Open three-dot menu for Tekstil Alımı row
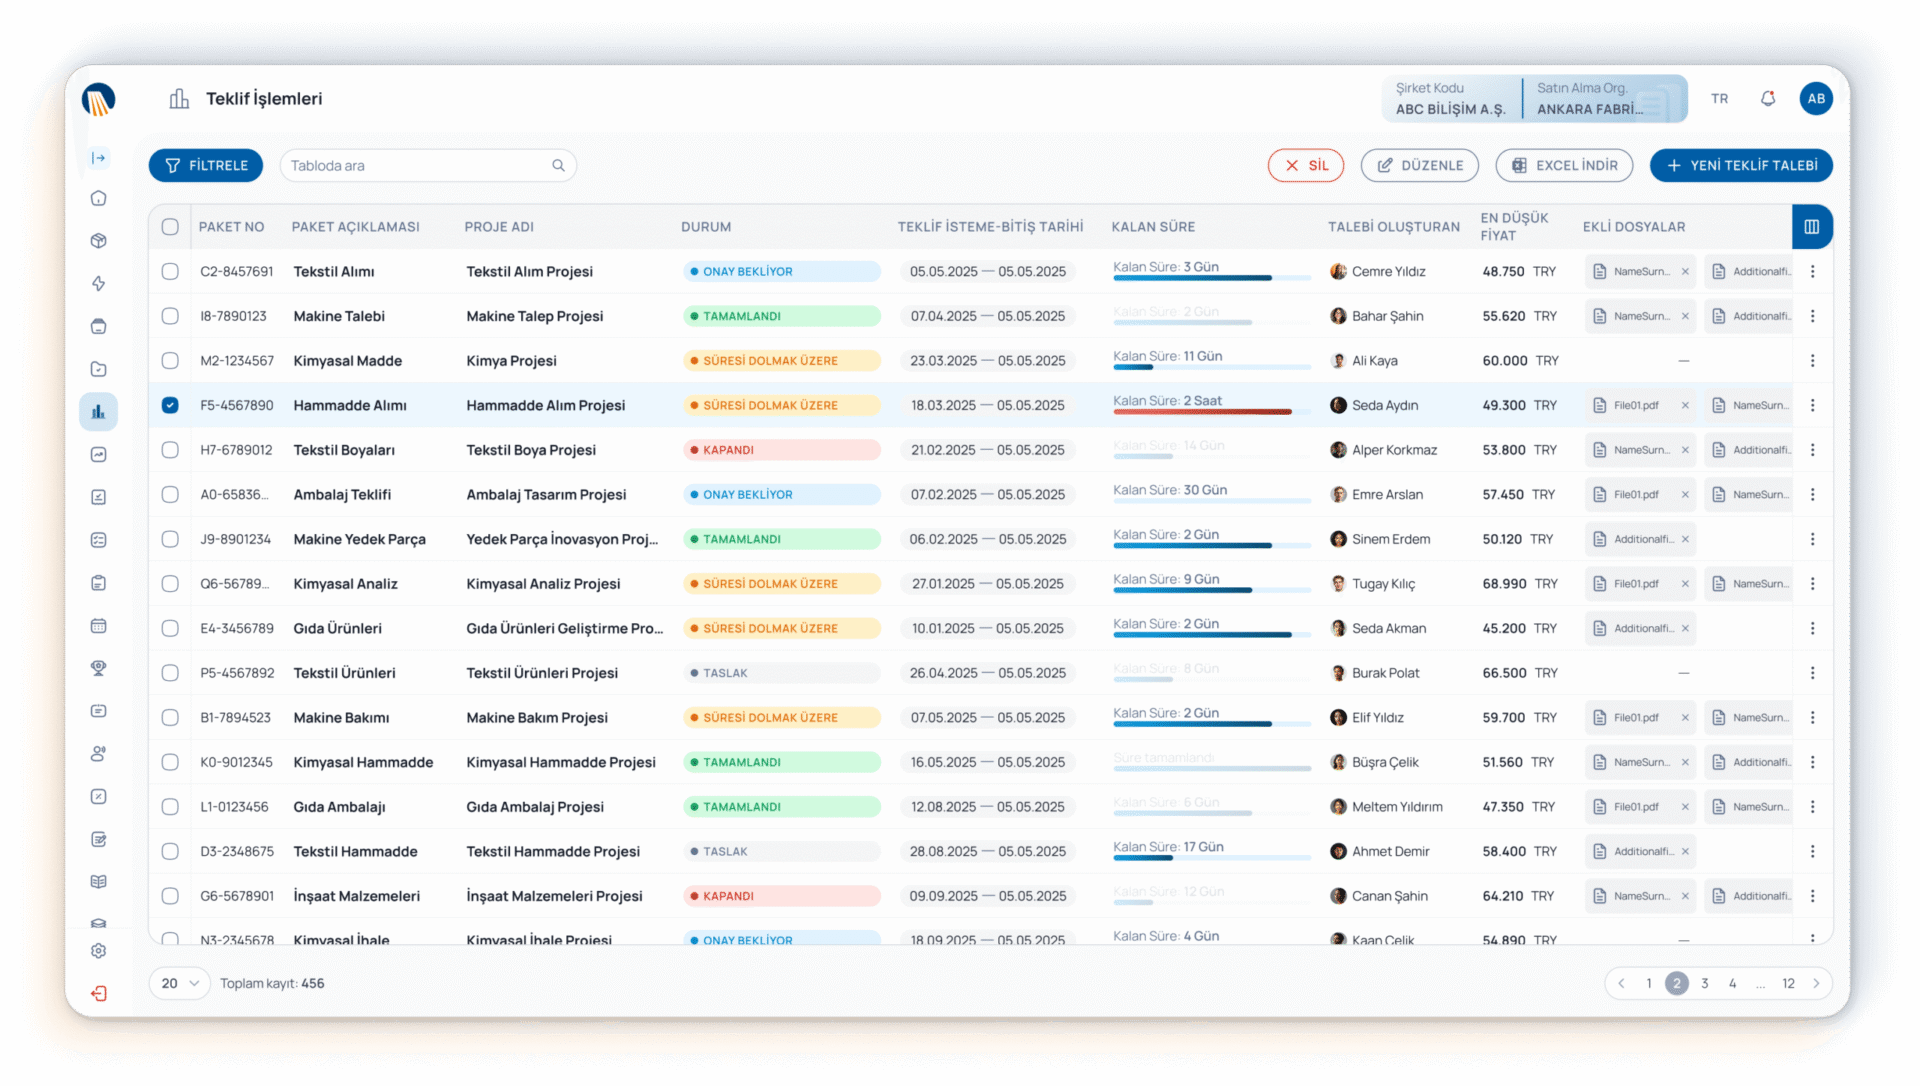This screenshot has width=1920, height=1086. [x=1812, y=271]
